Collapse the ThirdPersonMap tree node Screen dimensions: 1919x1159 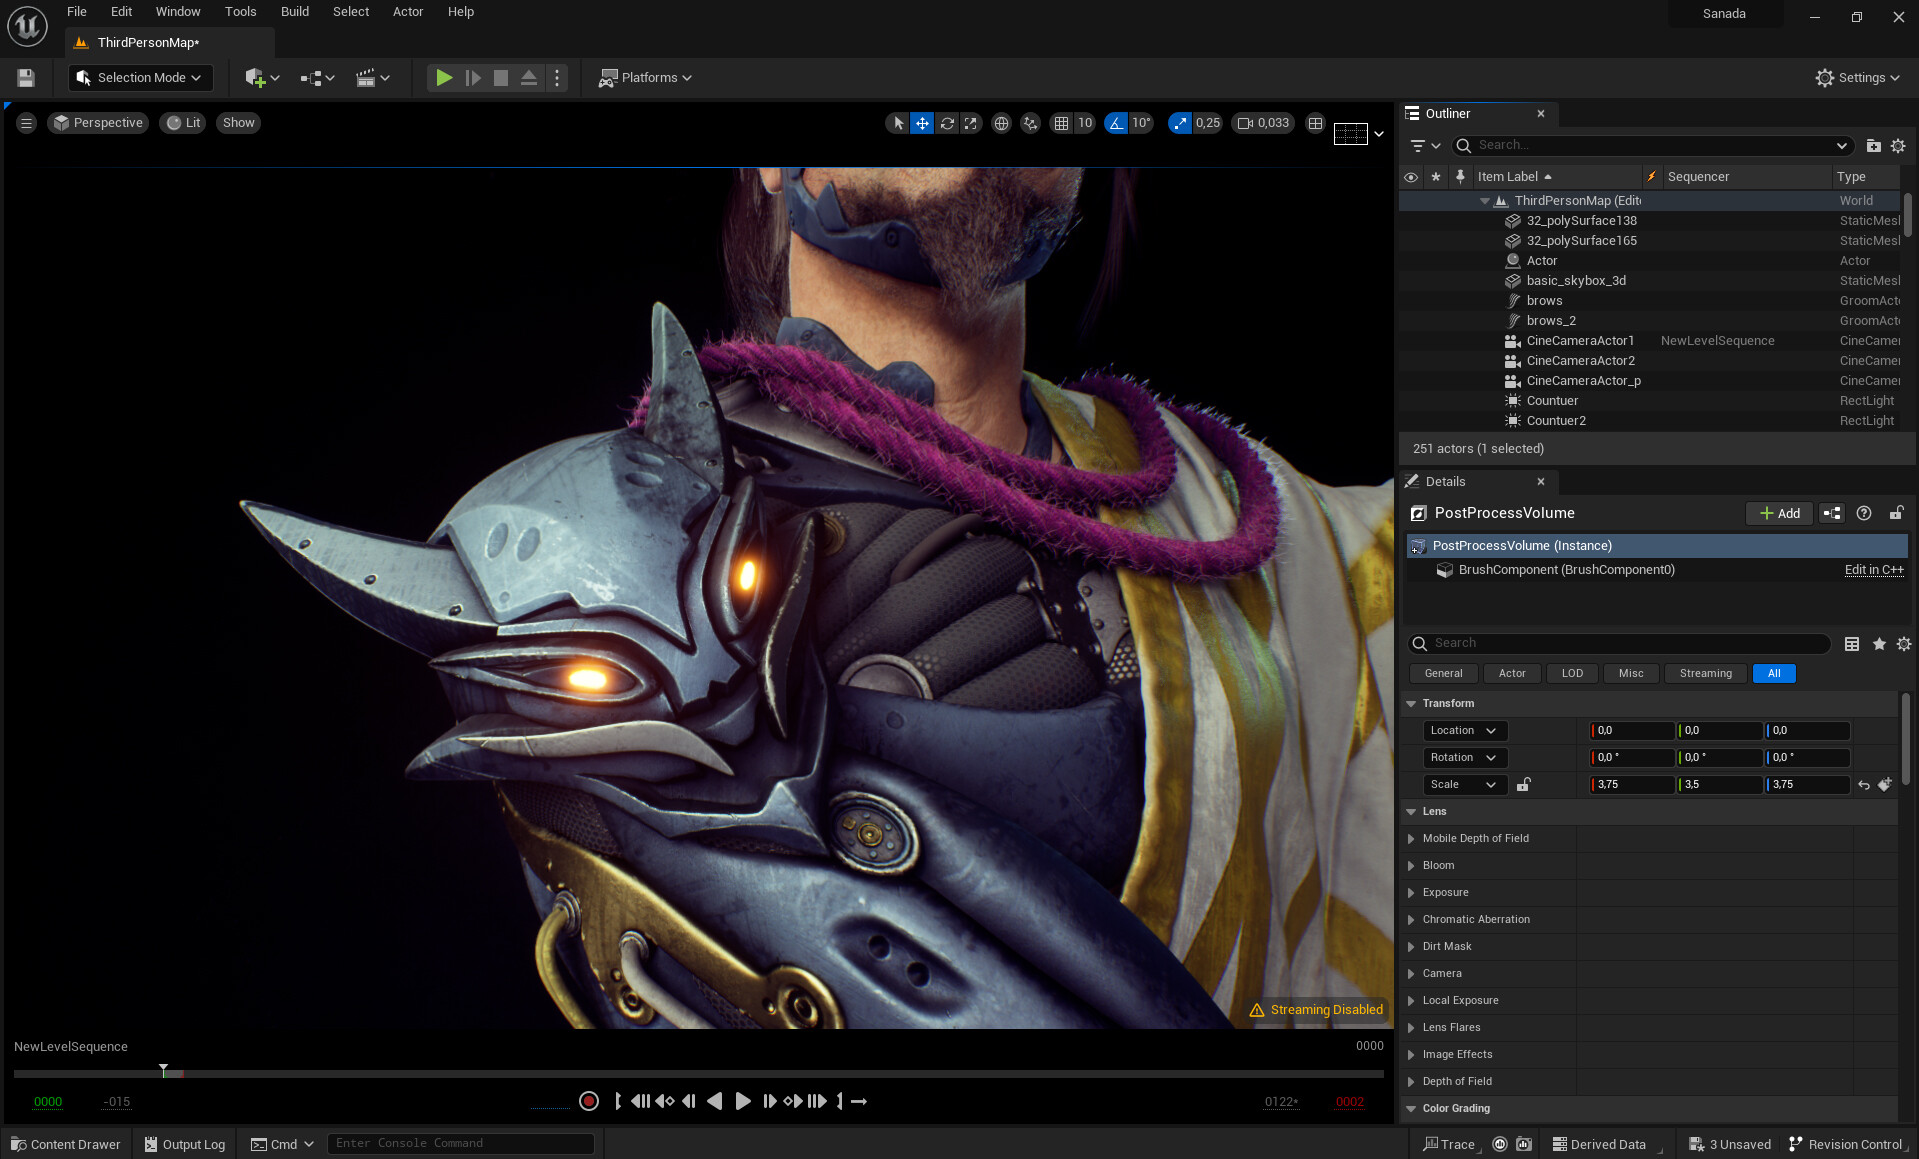(1485, 201)
